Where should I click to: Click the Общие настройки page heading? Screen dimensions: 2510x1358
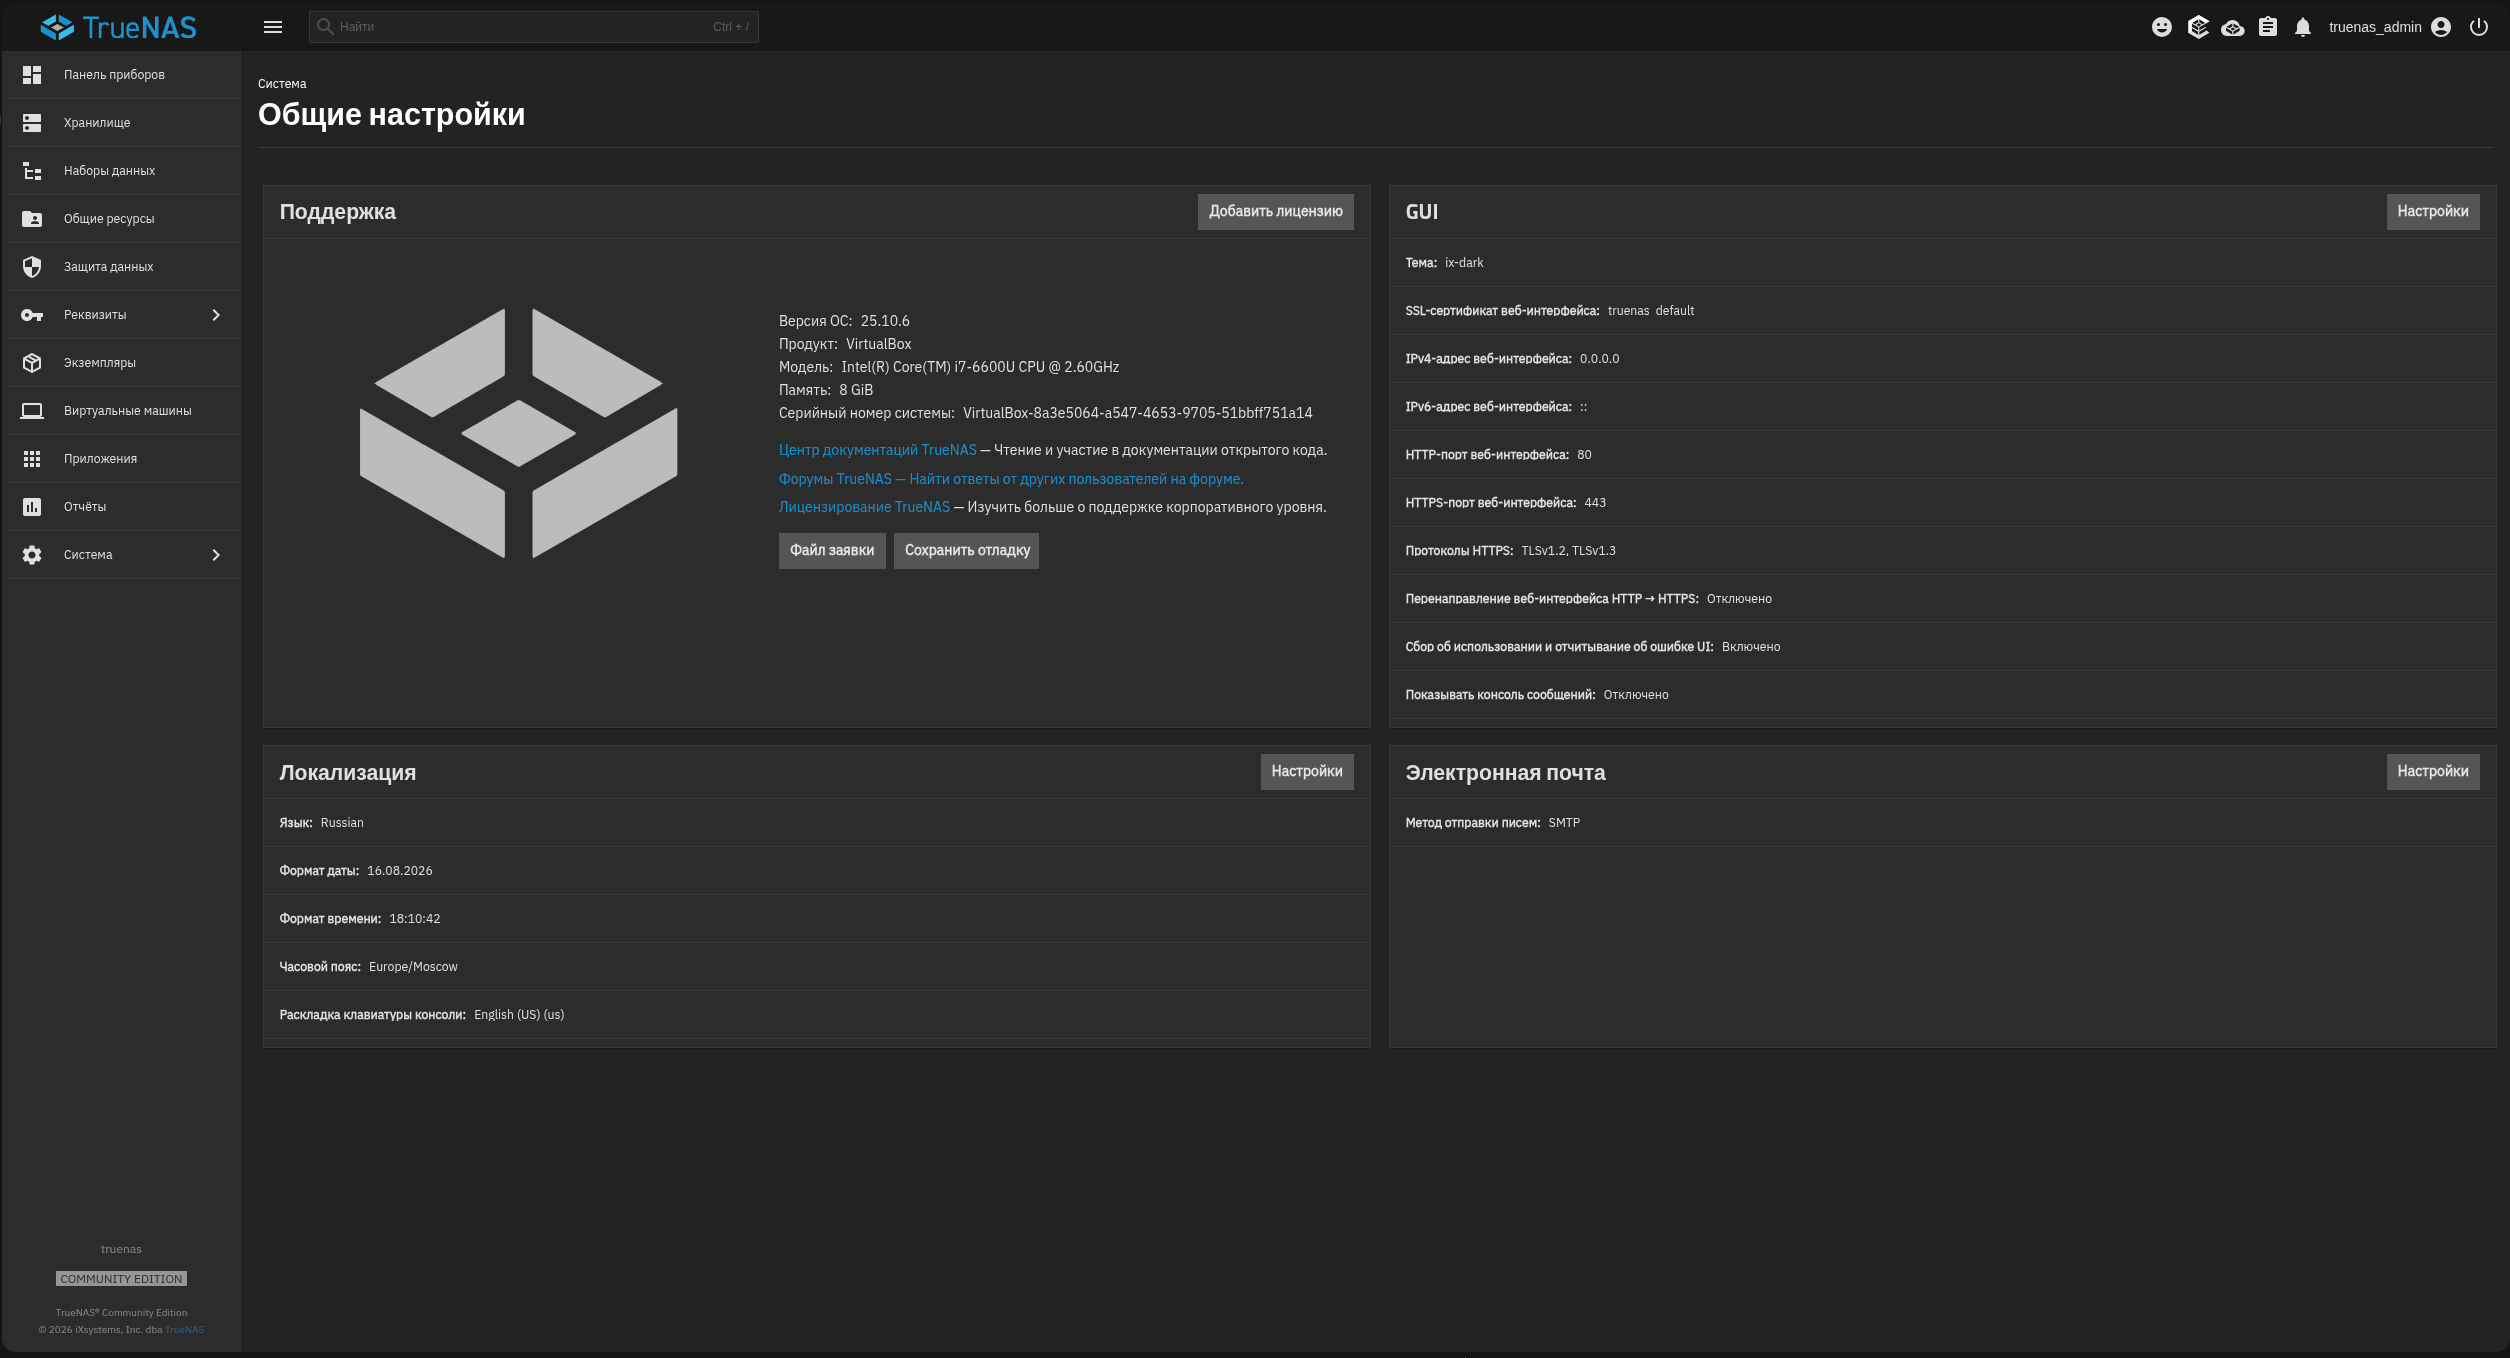point(391,115)
